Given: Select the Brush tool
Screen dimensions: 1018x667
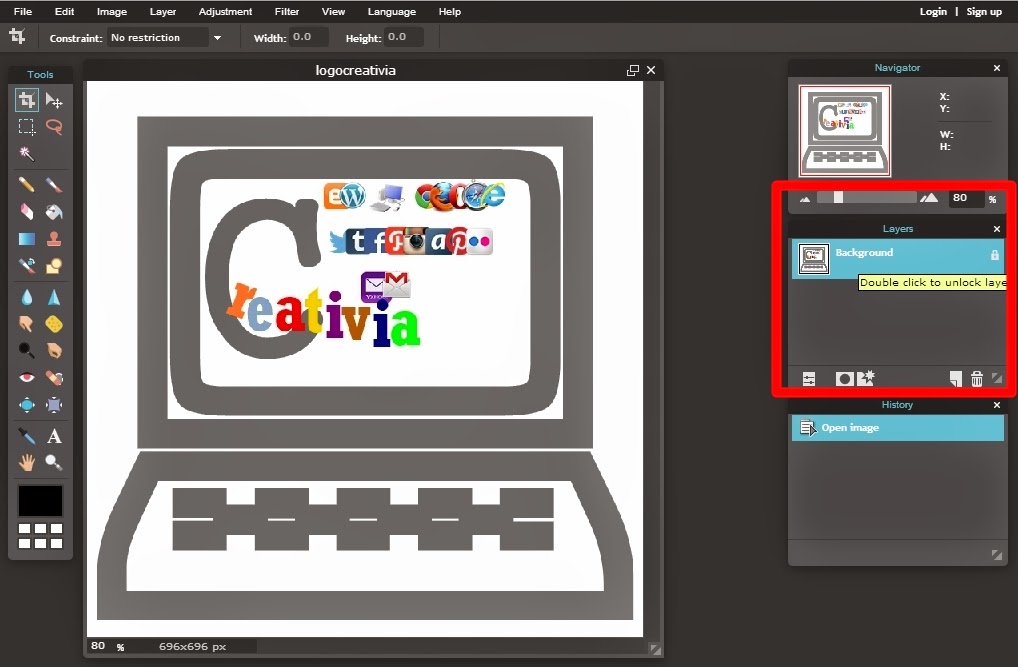Looking at the screenshot, I should [54, 185].
